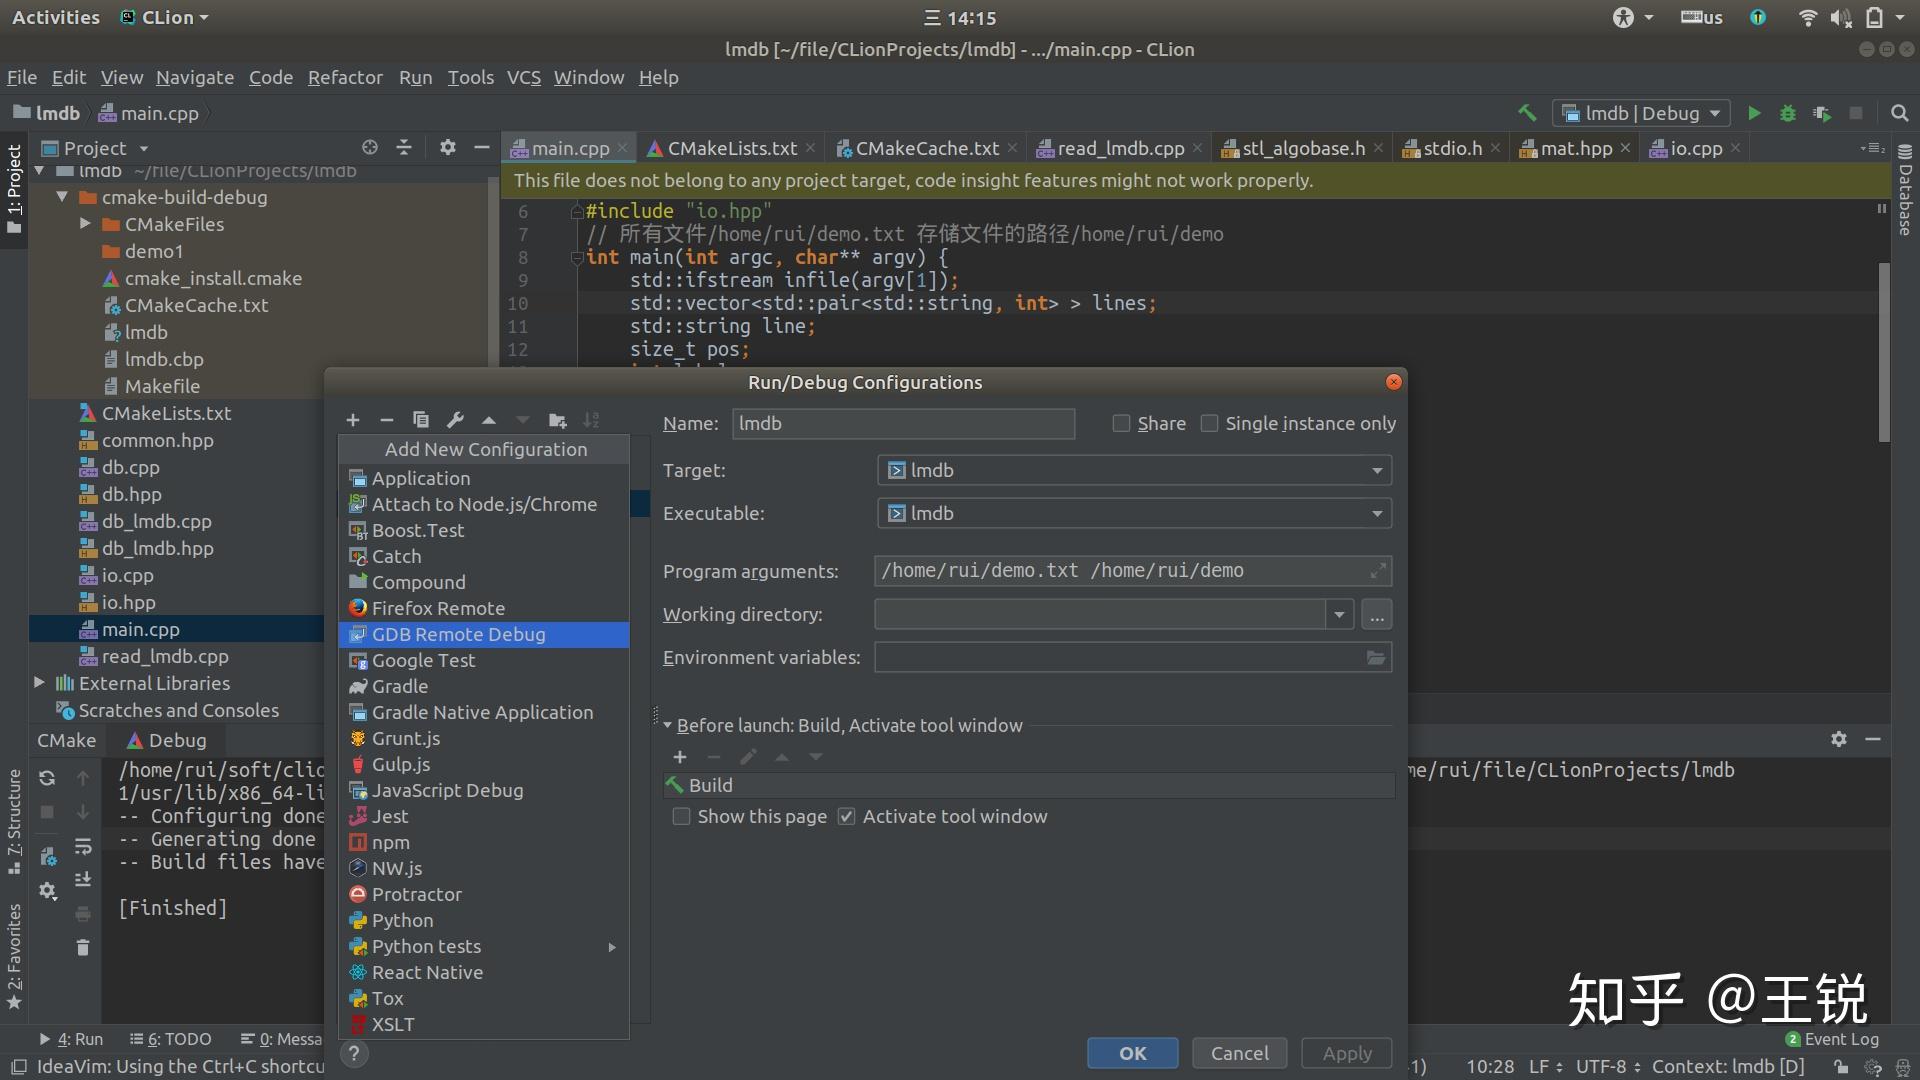Expand Program arguments field icon
1920x1080 pixels.
coord(1377,571)
